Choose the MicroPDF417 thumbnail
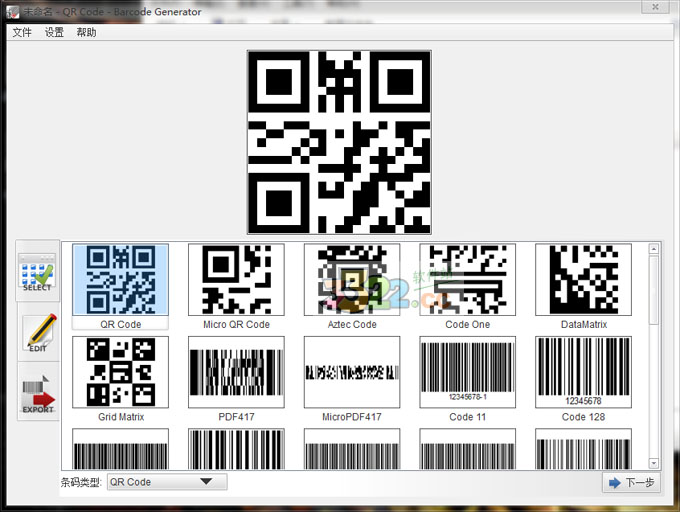 click(x=352, y=372)
